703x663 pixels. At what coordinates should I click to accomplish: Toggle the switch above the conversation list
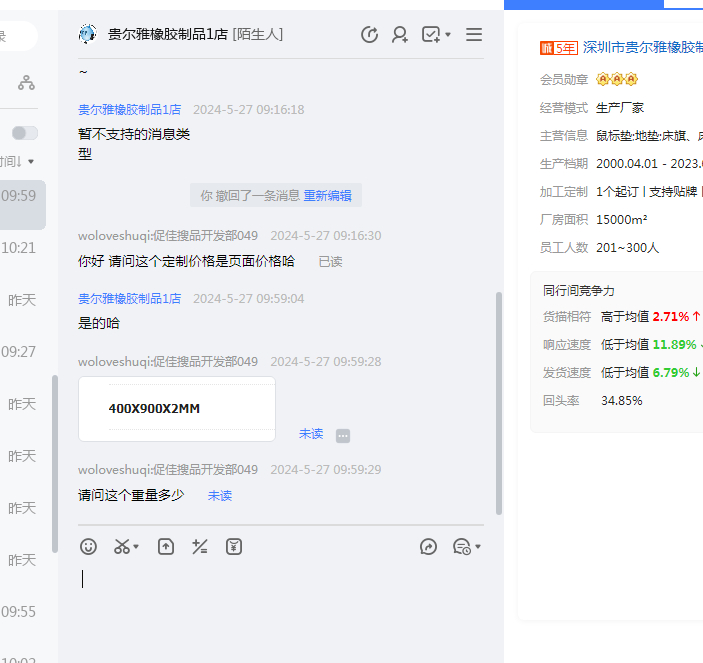[x=25, y=133]
